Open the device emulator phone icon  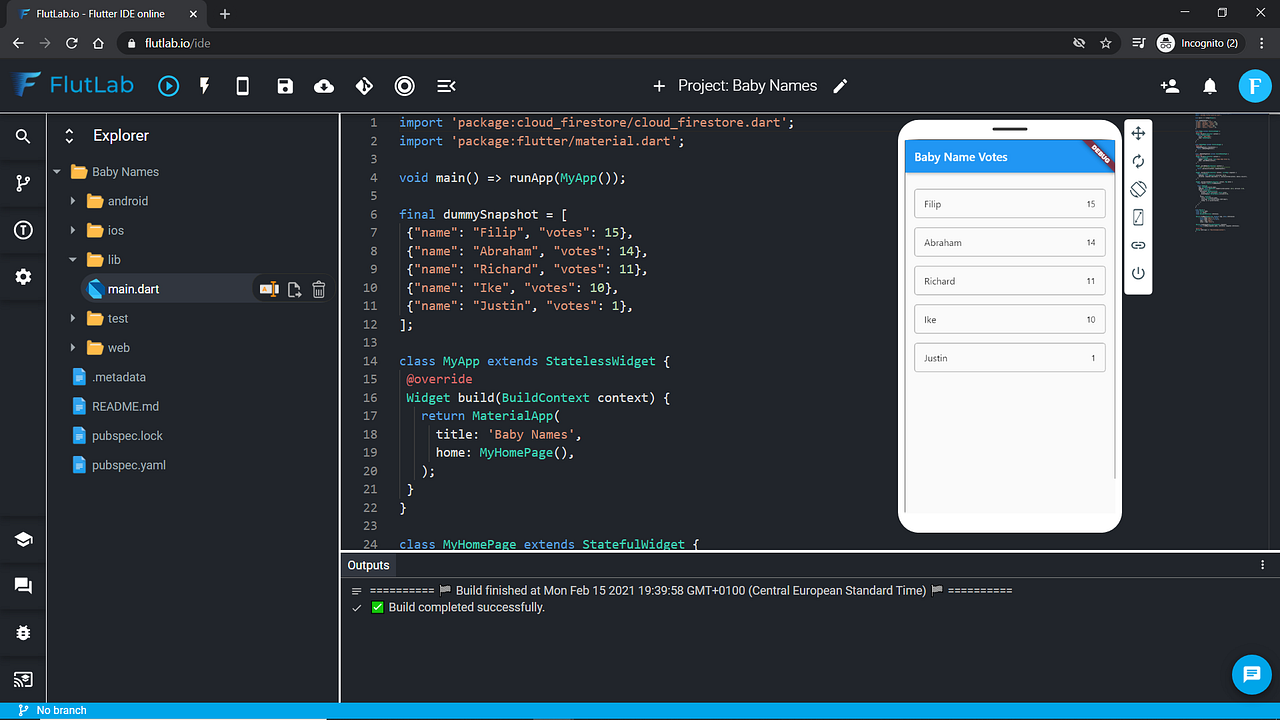[x=242, y=86]
